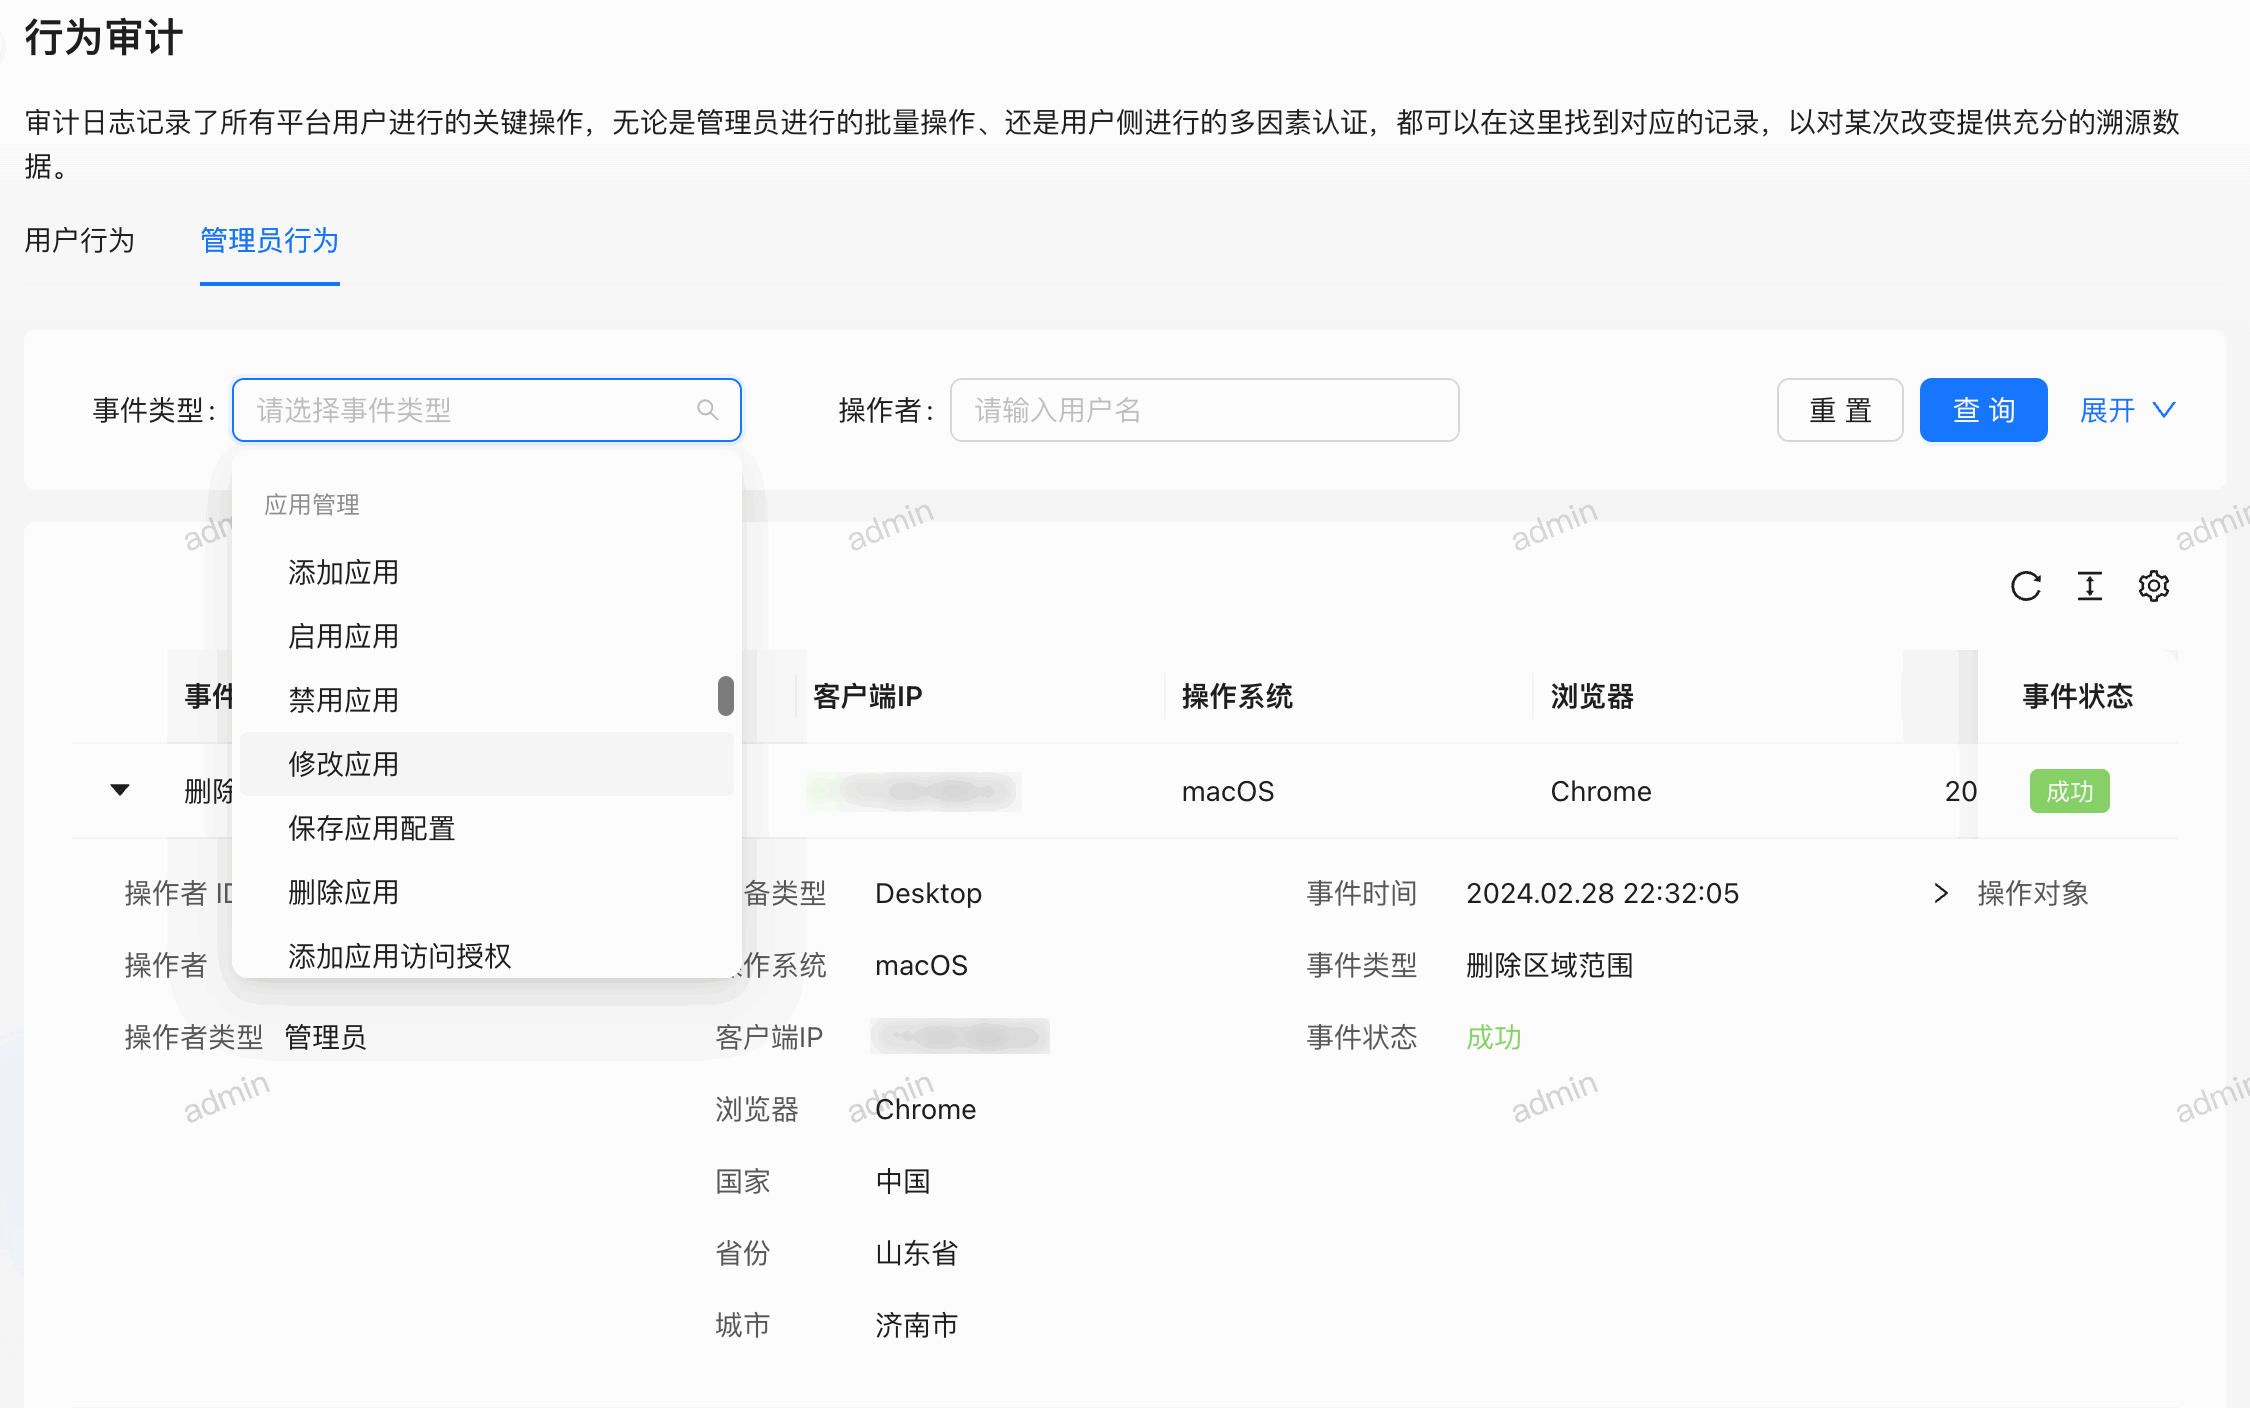Screen dimensions: 2250x1408
Task: Pick 修改应用 option
Action: point(487,764)
